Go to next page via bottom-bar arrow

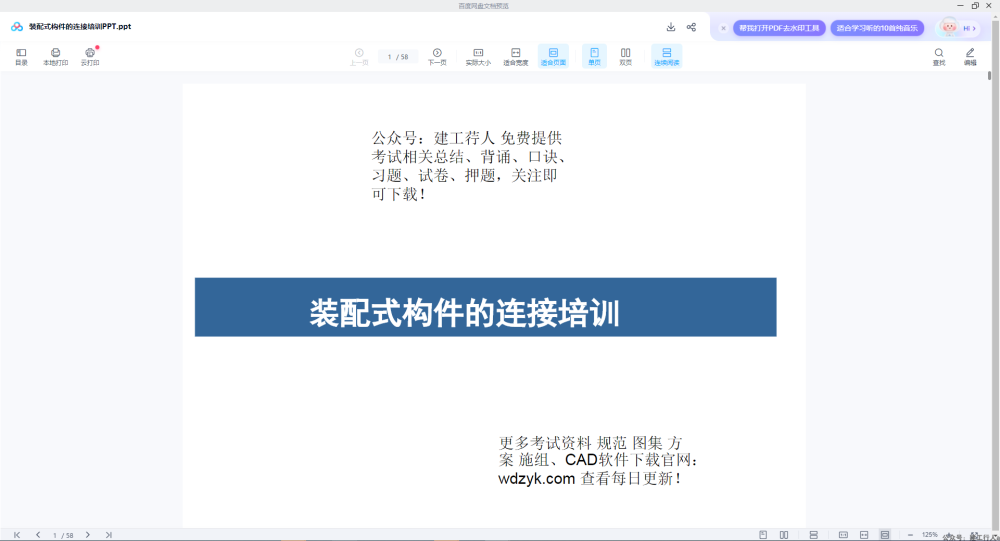87,535
